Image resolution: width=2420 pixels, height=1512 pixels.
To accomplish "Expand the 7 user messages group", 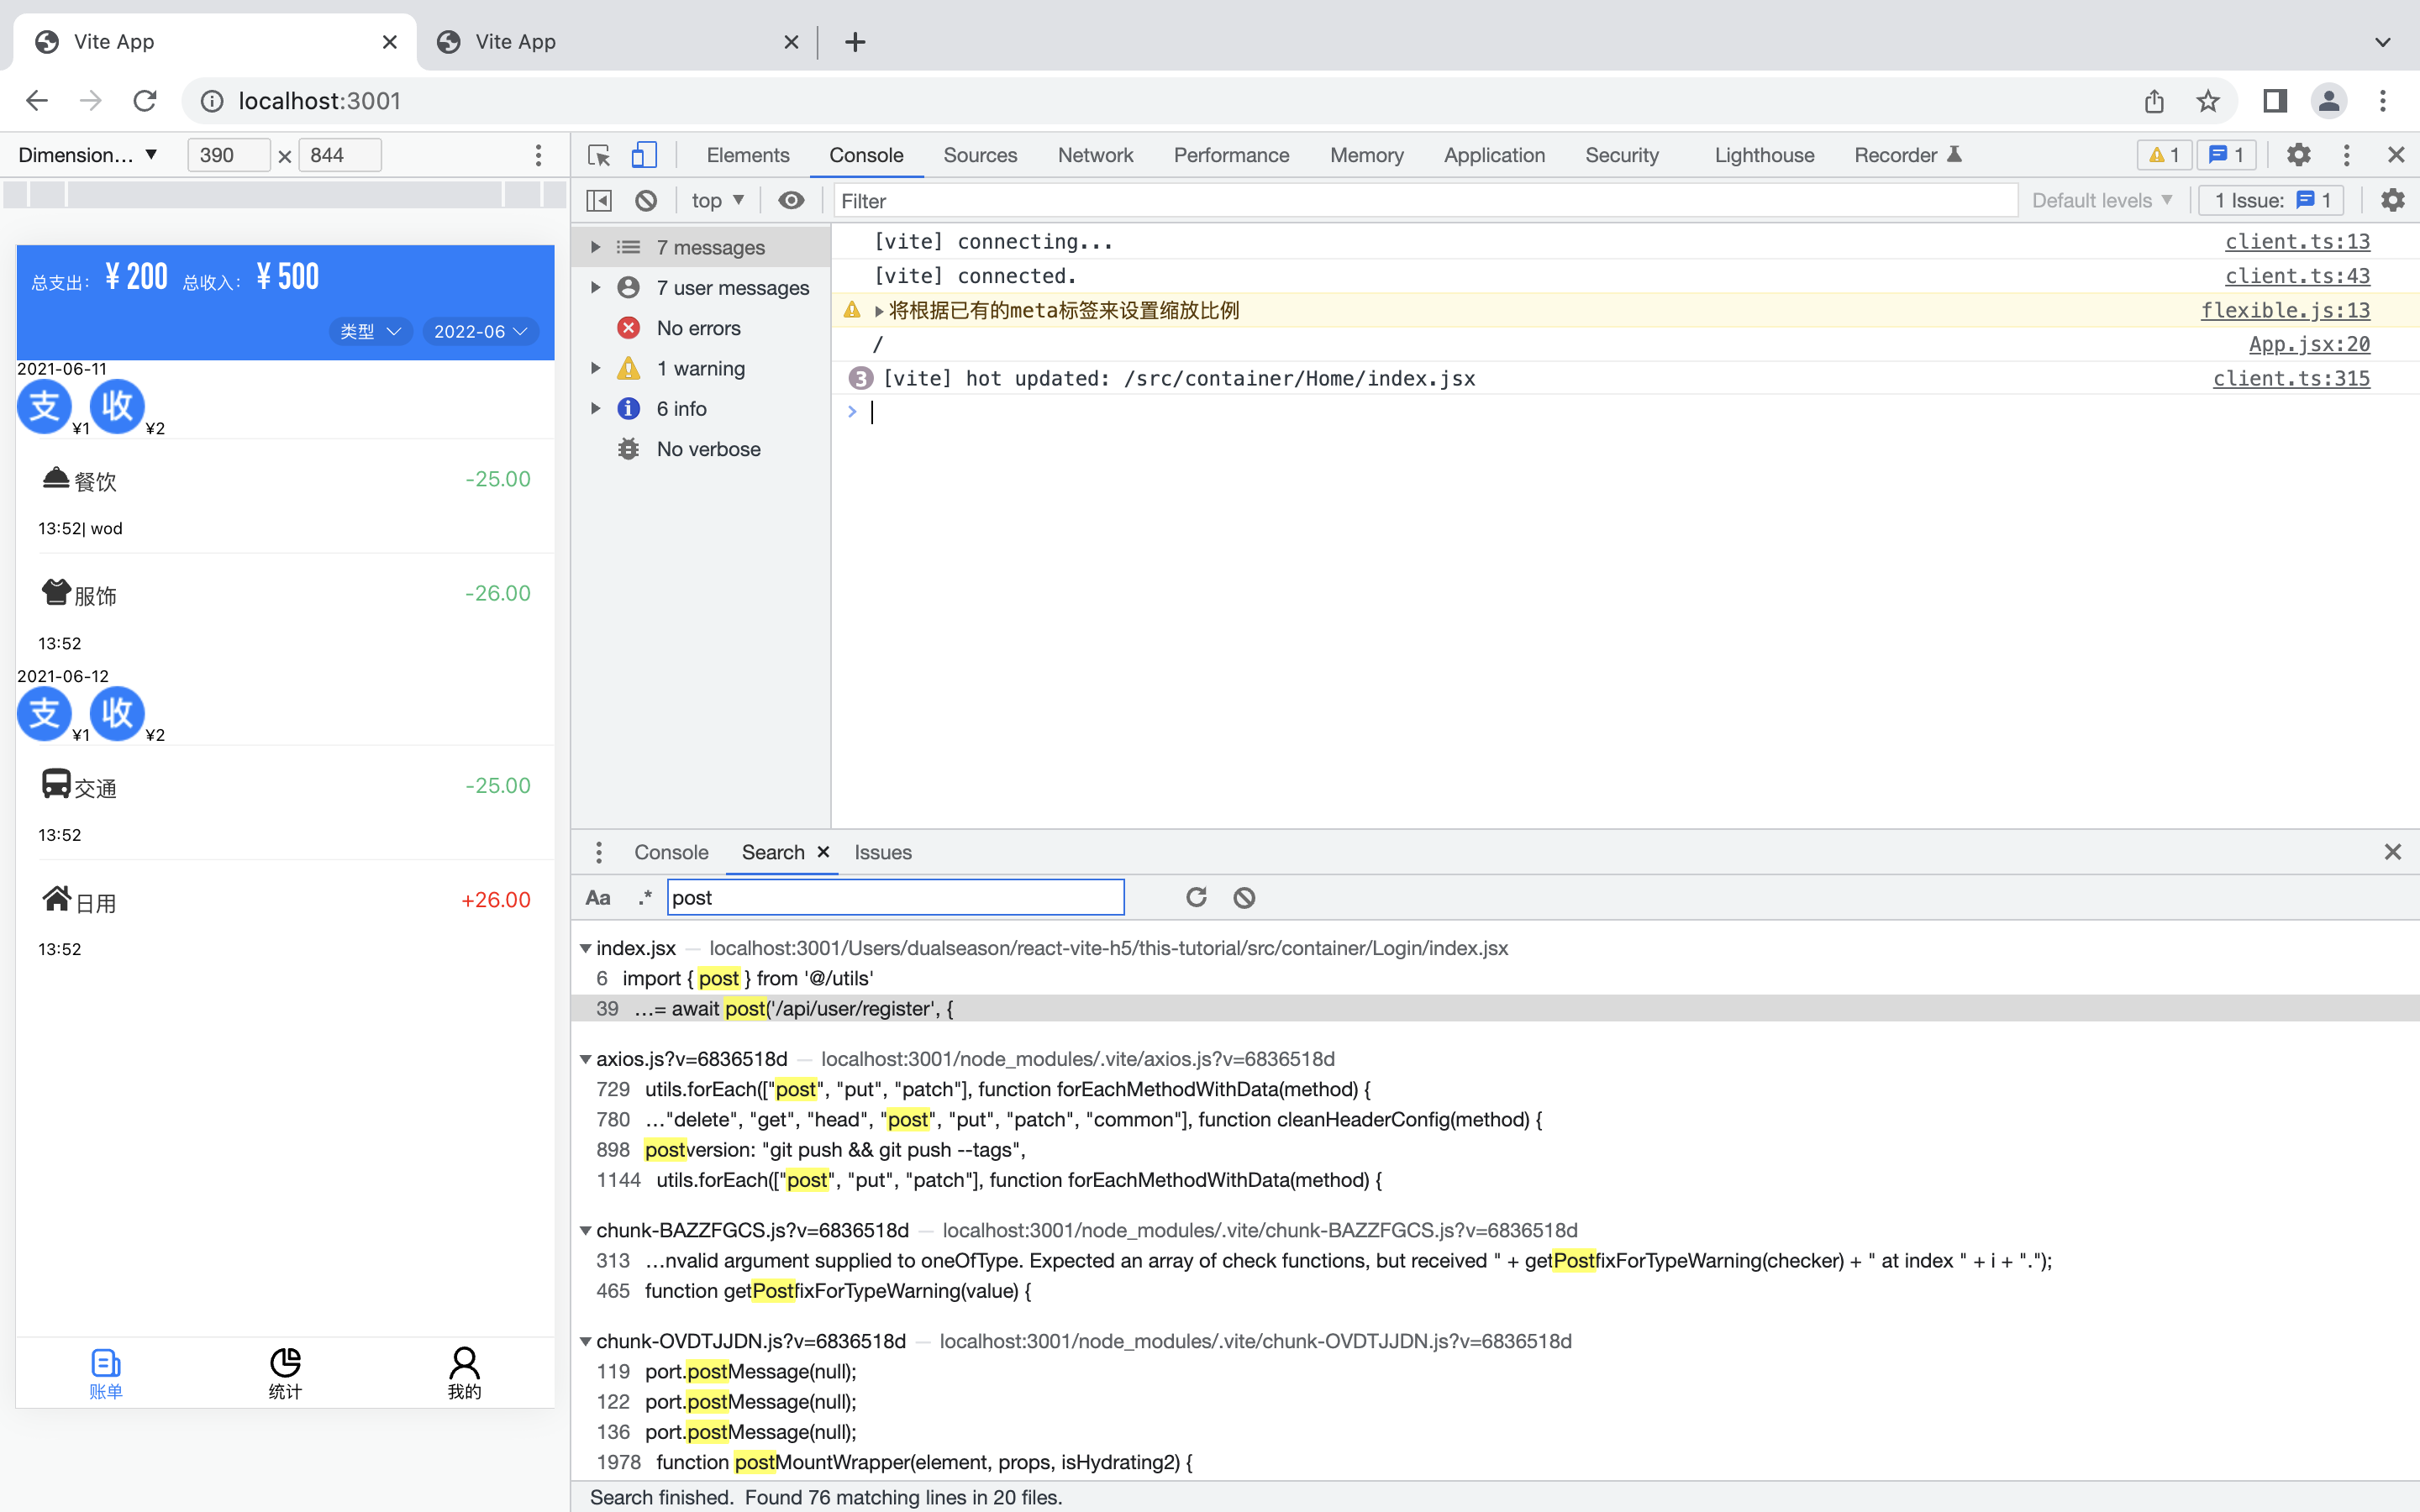I will coord(595,287).
